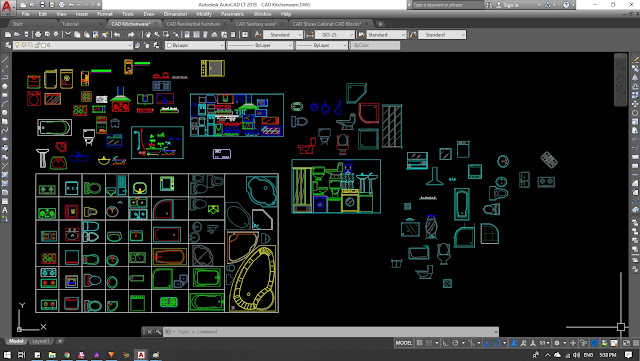The height and width of the screenshot is (361, 640).
Task: Select the Line tool in Draw toolbar
Action: pos(4,60)
